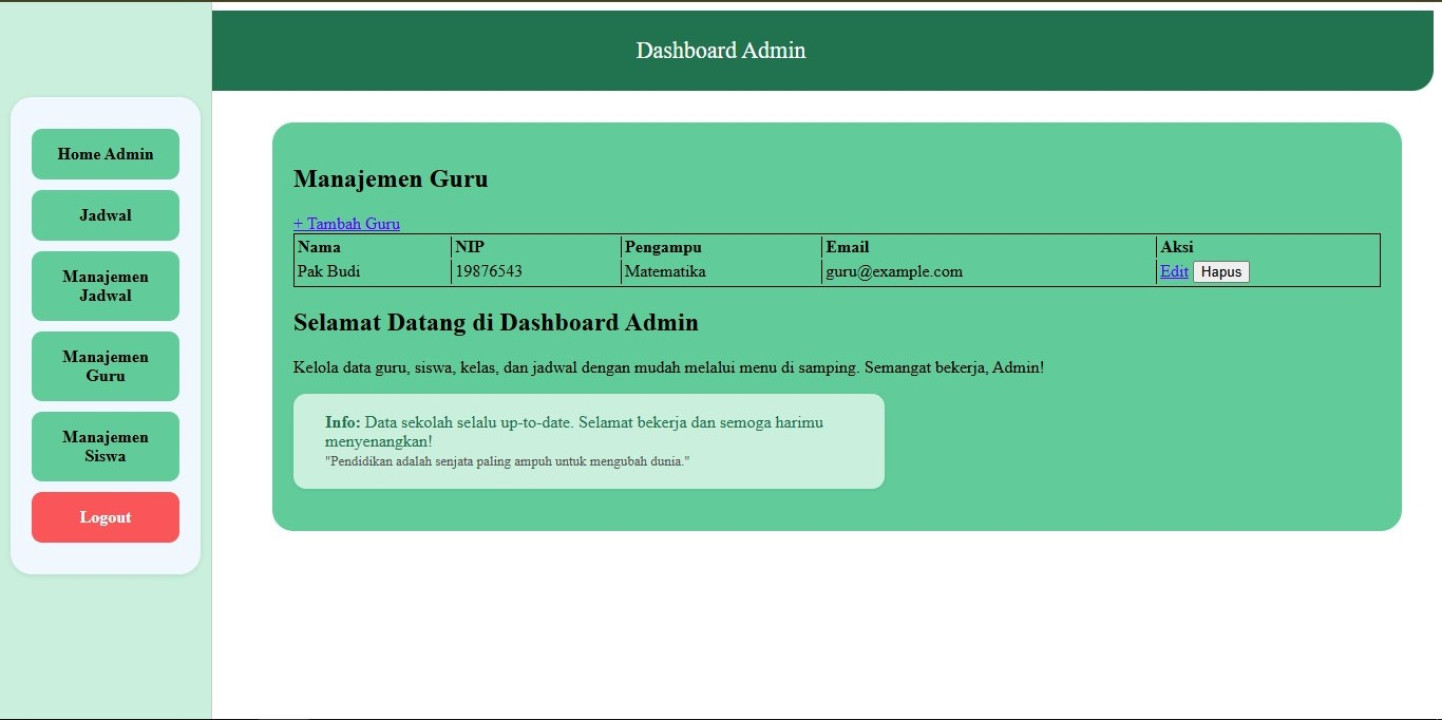Click the Nama column header
Screen dimensions: 1442x720
tap(319, 247)
